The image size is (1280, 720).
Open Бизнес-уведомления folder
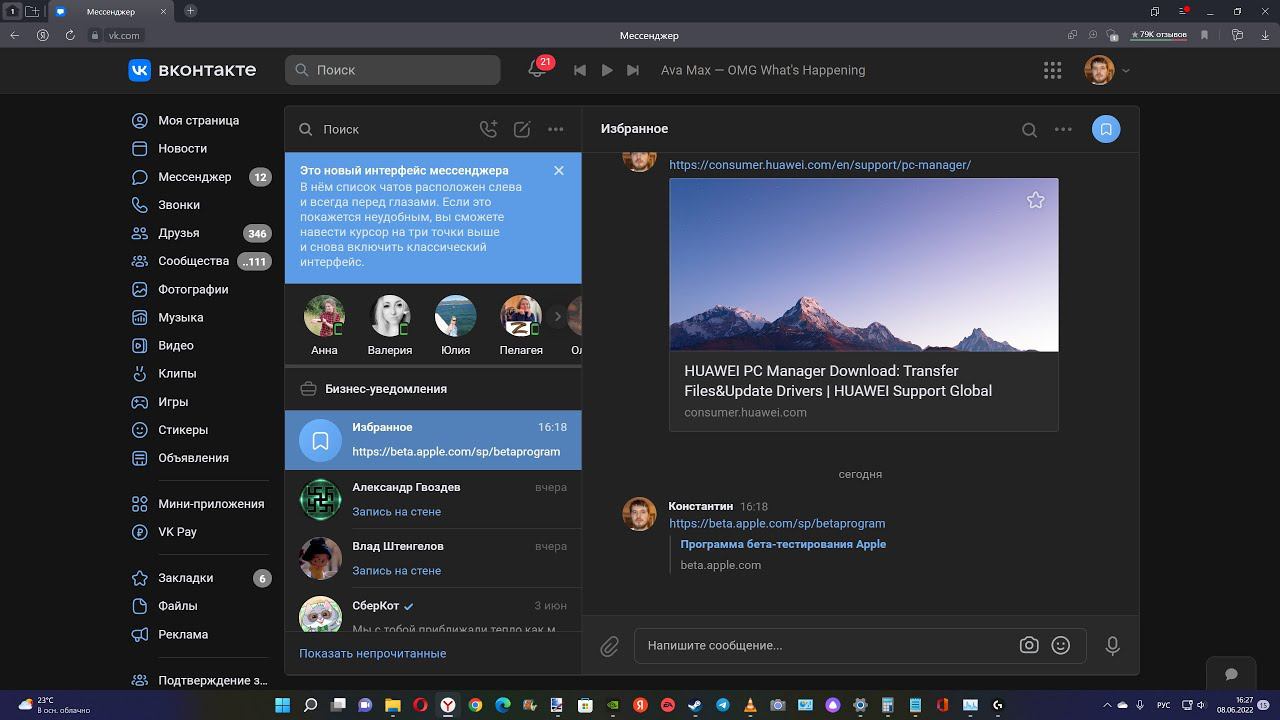433,389
